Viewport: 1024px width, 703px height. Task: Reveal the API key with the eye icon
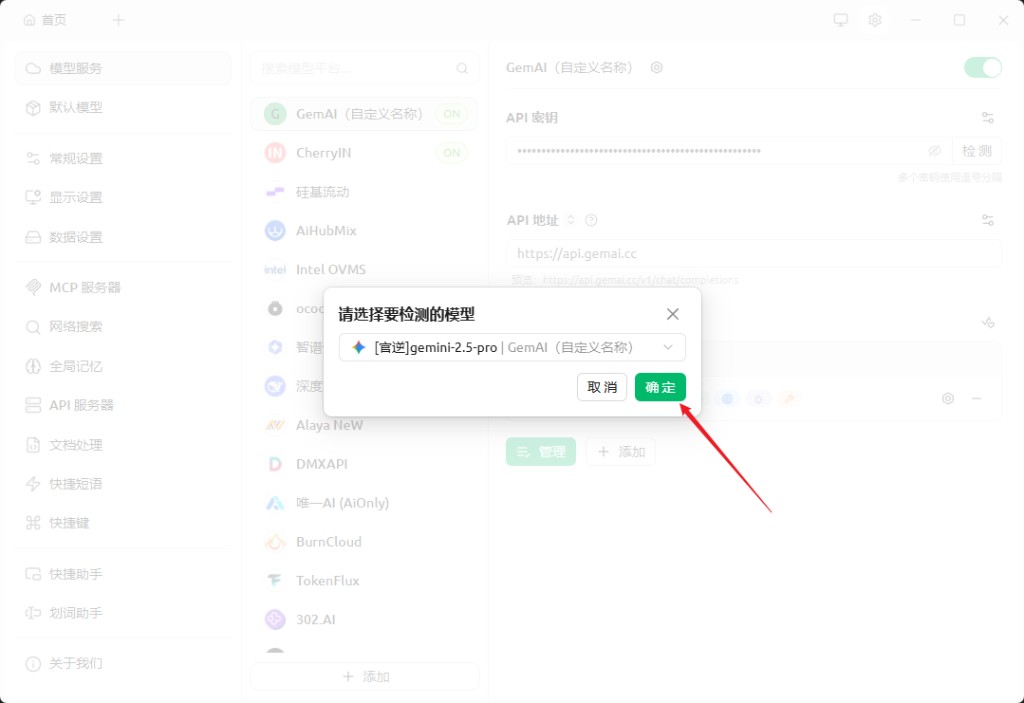tap(934, 151)
